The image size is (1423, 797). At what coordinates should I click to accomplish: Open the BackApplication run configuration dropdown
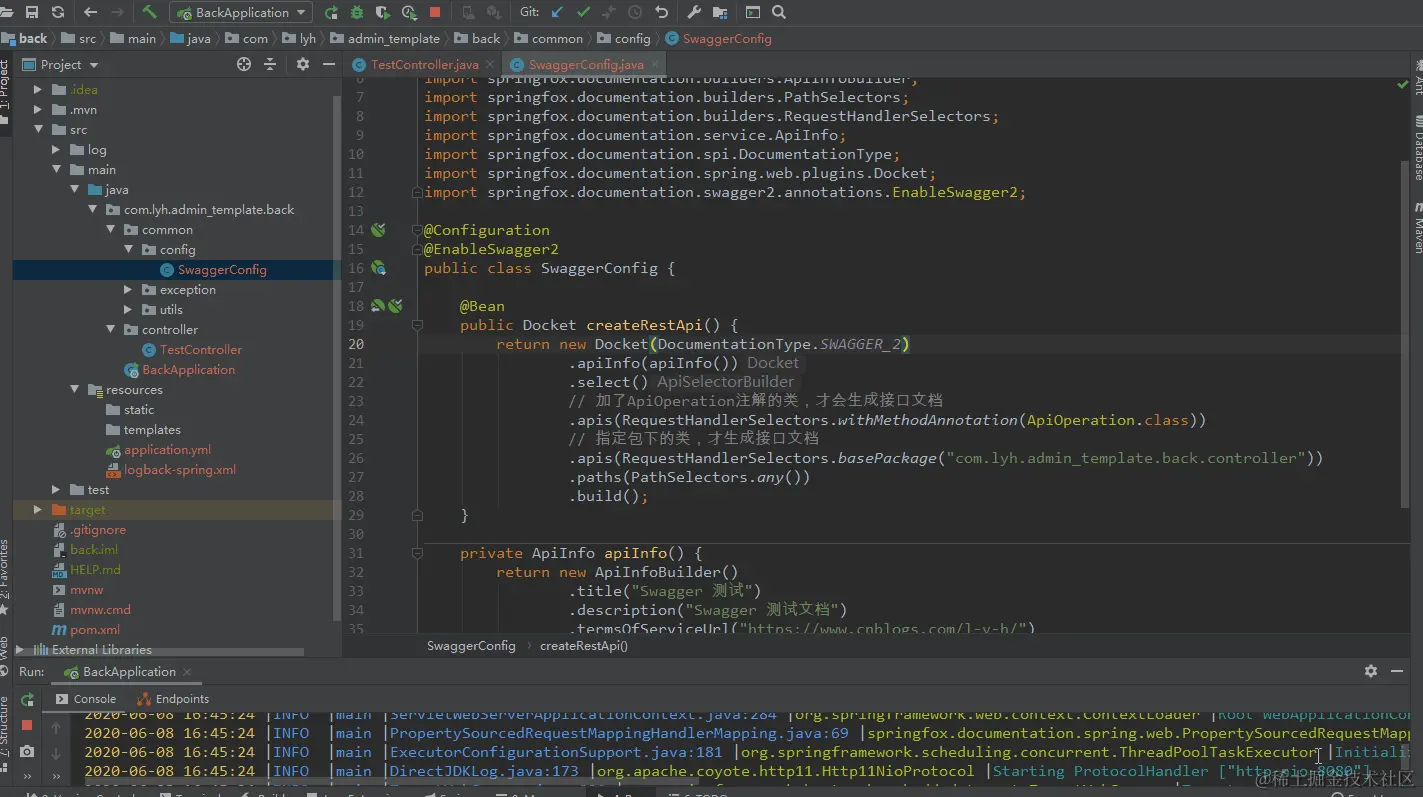point(241,12)
